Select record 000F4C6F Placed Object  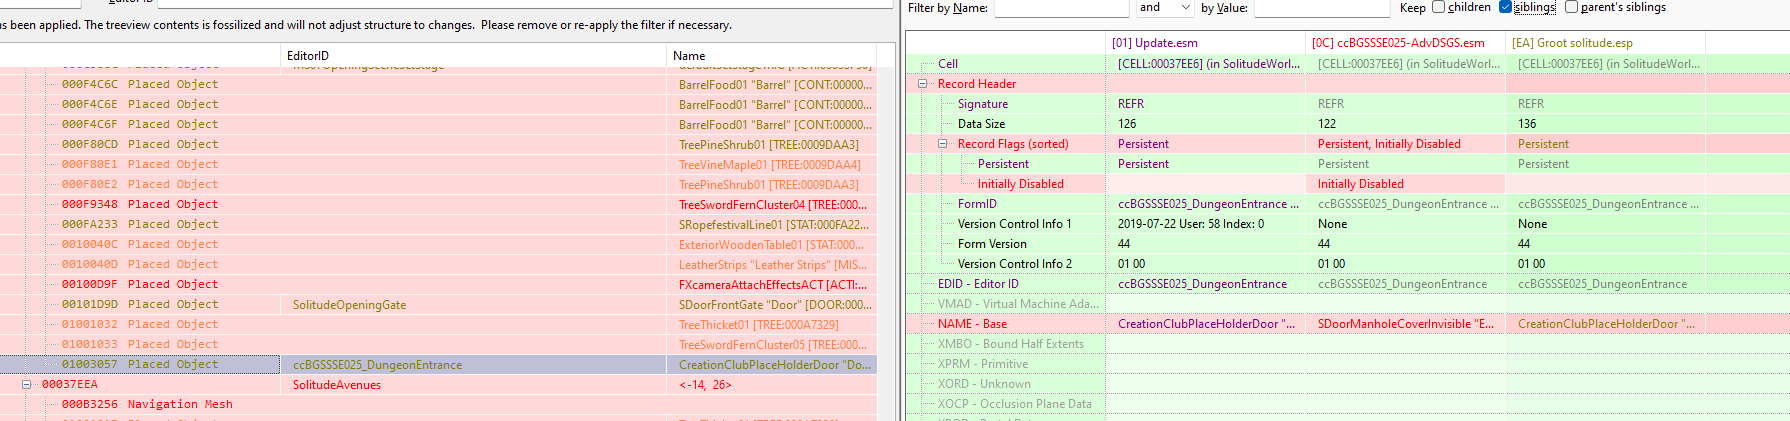coord(140,124)
